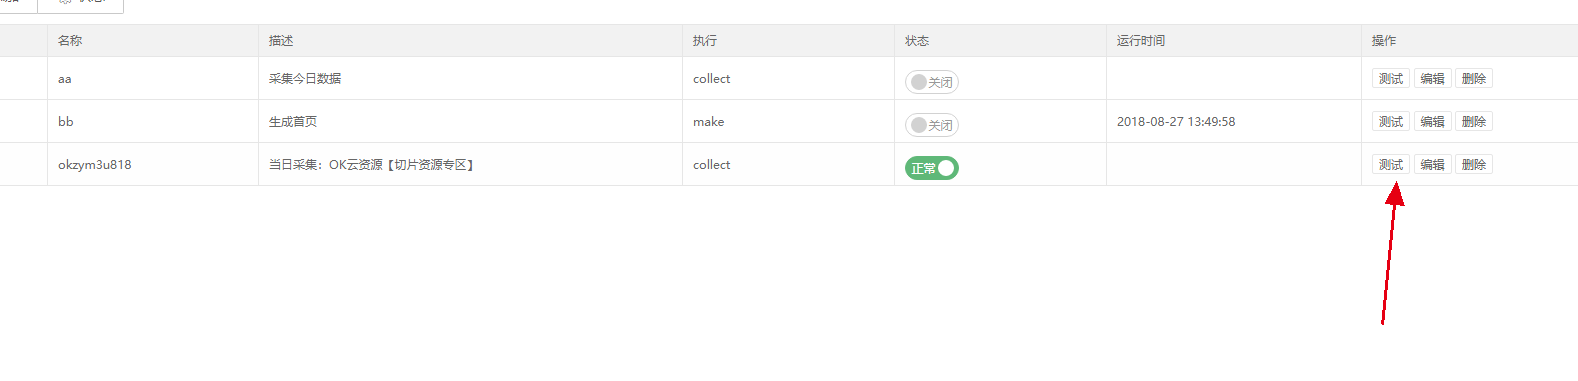Screen dimensions: 1578x381
Task: Run 测试 for the bb task
Action: (x=1391, y=121)
